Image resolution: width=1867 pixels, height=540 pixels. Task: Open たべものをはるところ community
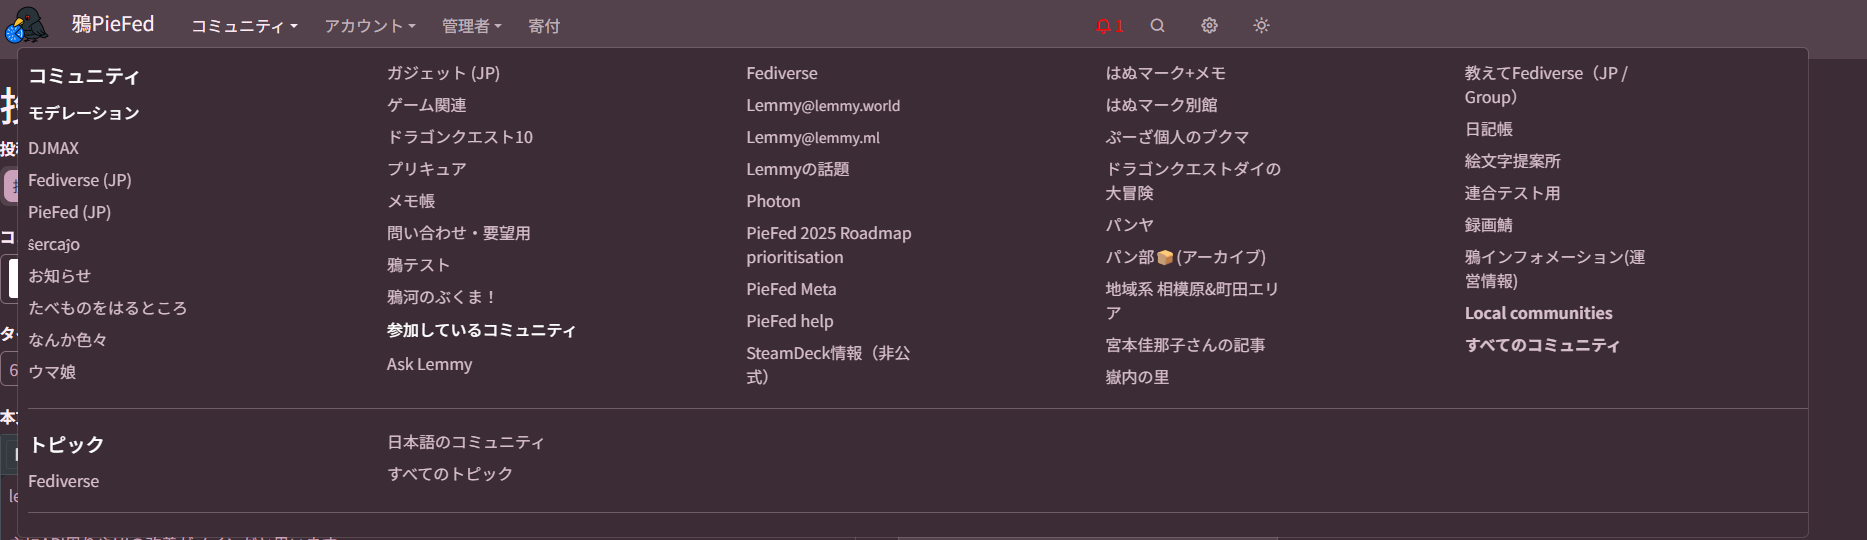point(107,308)
